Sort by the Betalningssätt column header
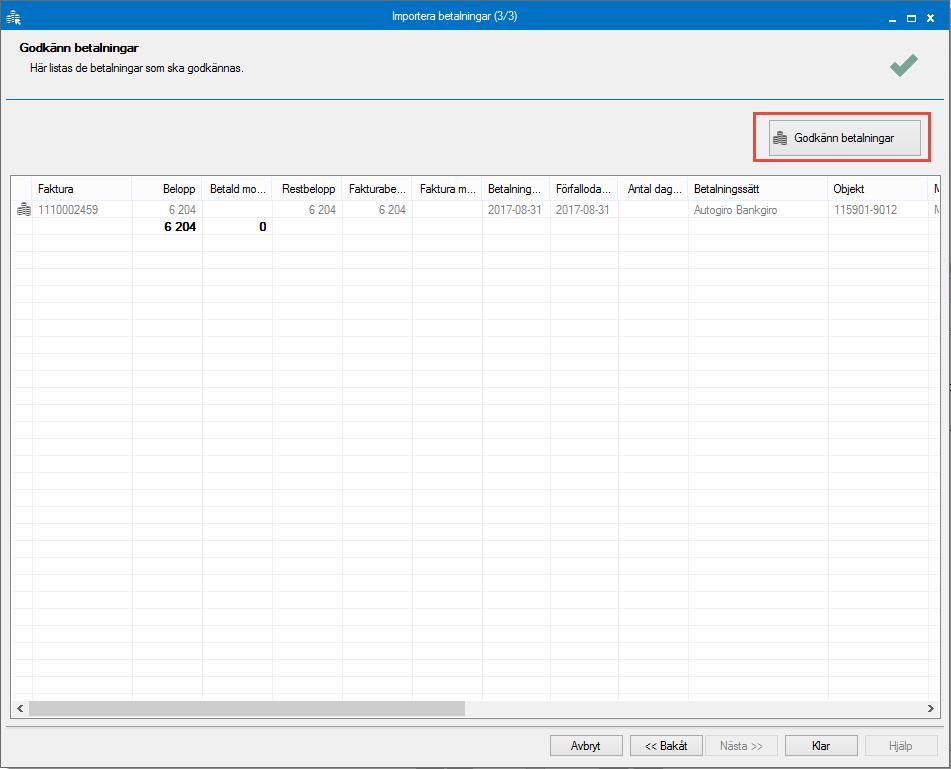 (x=758, y=189)
